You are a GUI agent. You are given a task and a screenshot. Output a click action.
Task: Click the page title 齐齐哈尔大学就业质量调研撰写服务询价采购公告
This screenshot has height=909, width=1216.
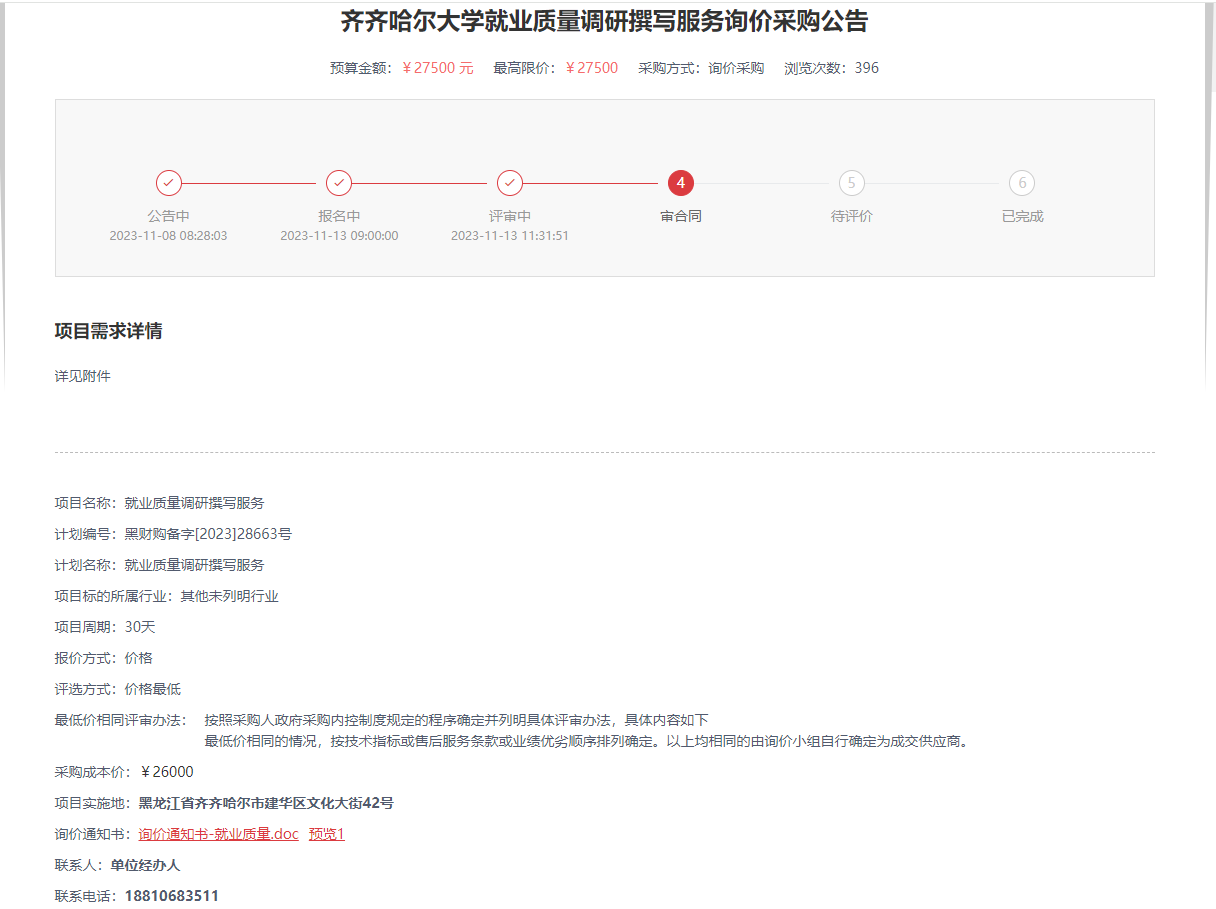pos(604,21)
